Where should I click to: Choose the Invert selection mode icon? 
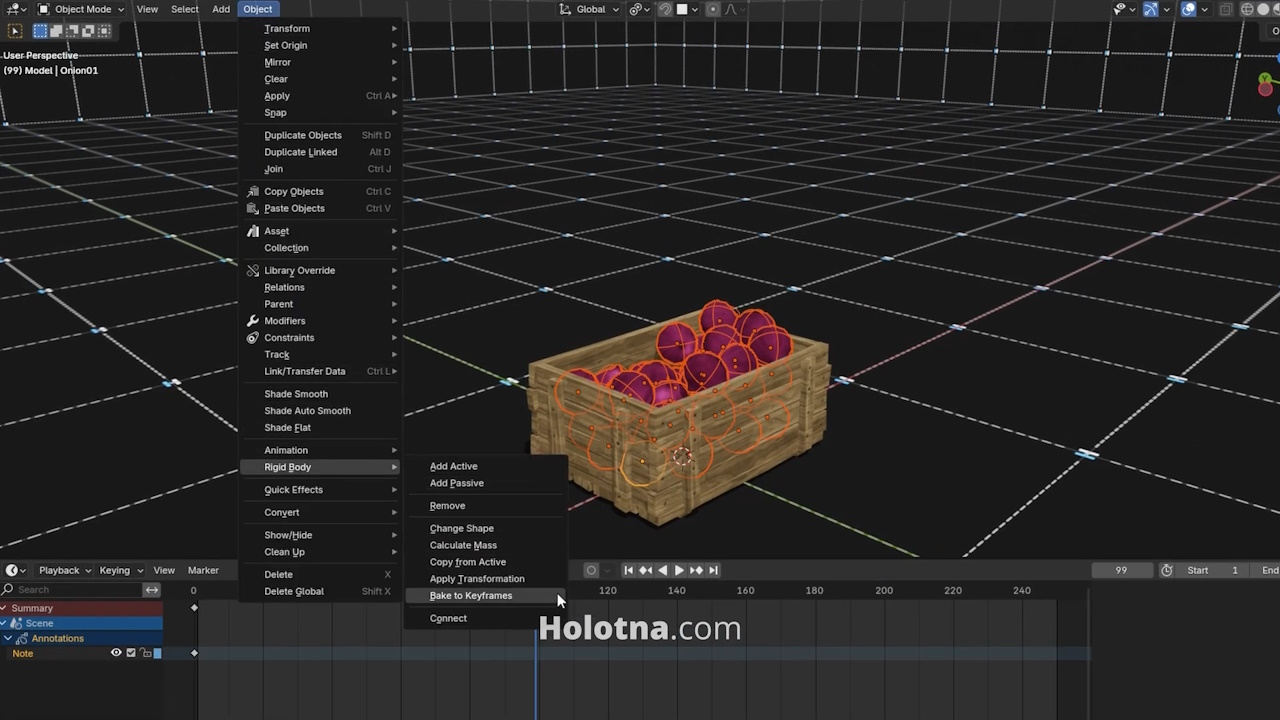86,31
